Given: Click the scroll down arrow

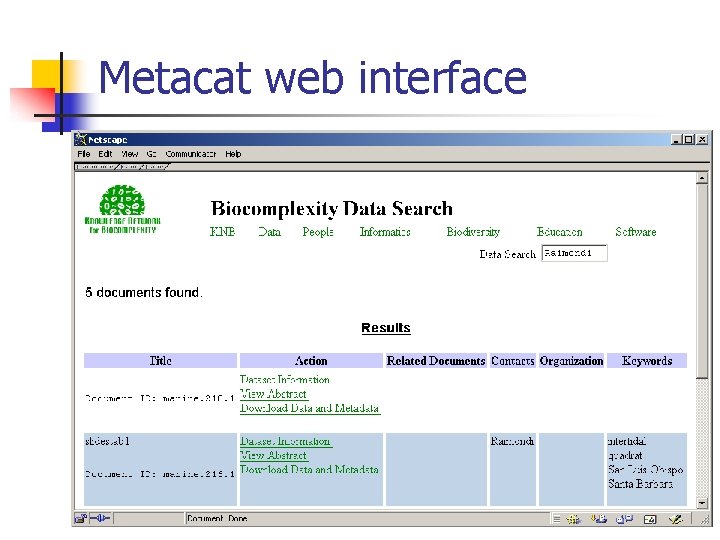Looking at the screenshot, I should (x=702, y=503).
